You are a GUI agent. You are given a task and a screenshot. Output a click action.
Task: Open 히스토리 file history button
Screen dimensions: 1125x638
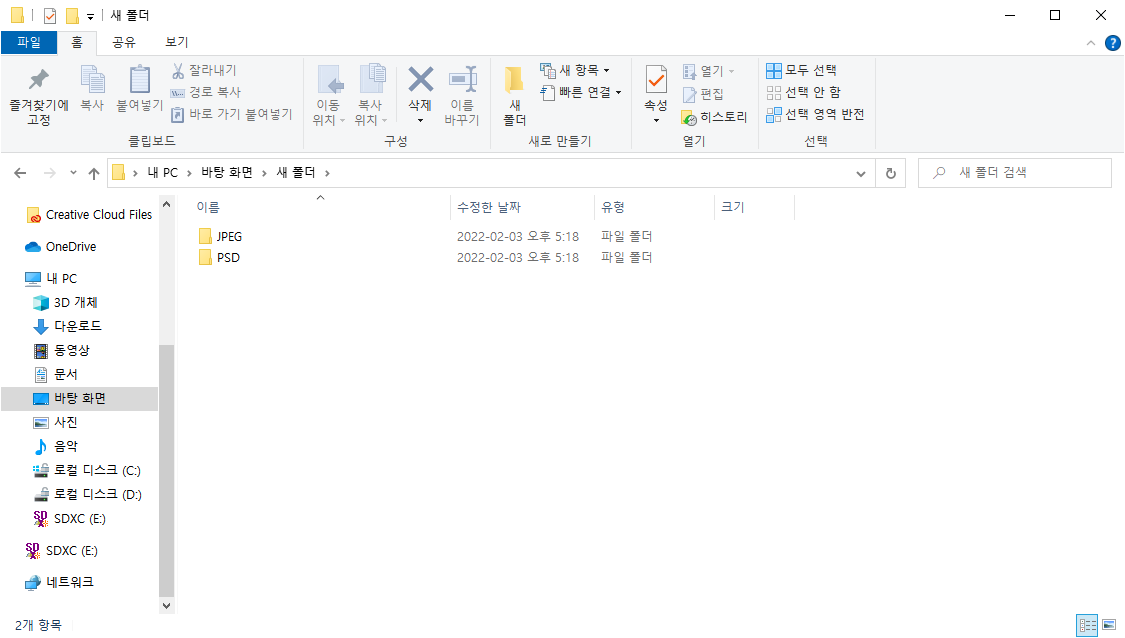click(x=715, y=117)
